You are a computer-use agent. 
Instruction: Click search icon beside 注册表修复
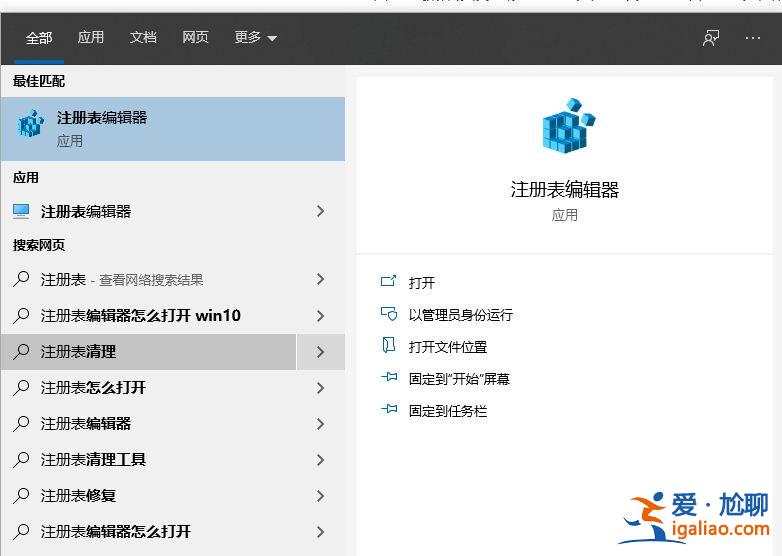pyautogui.click(x=21, y=496)
